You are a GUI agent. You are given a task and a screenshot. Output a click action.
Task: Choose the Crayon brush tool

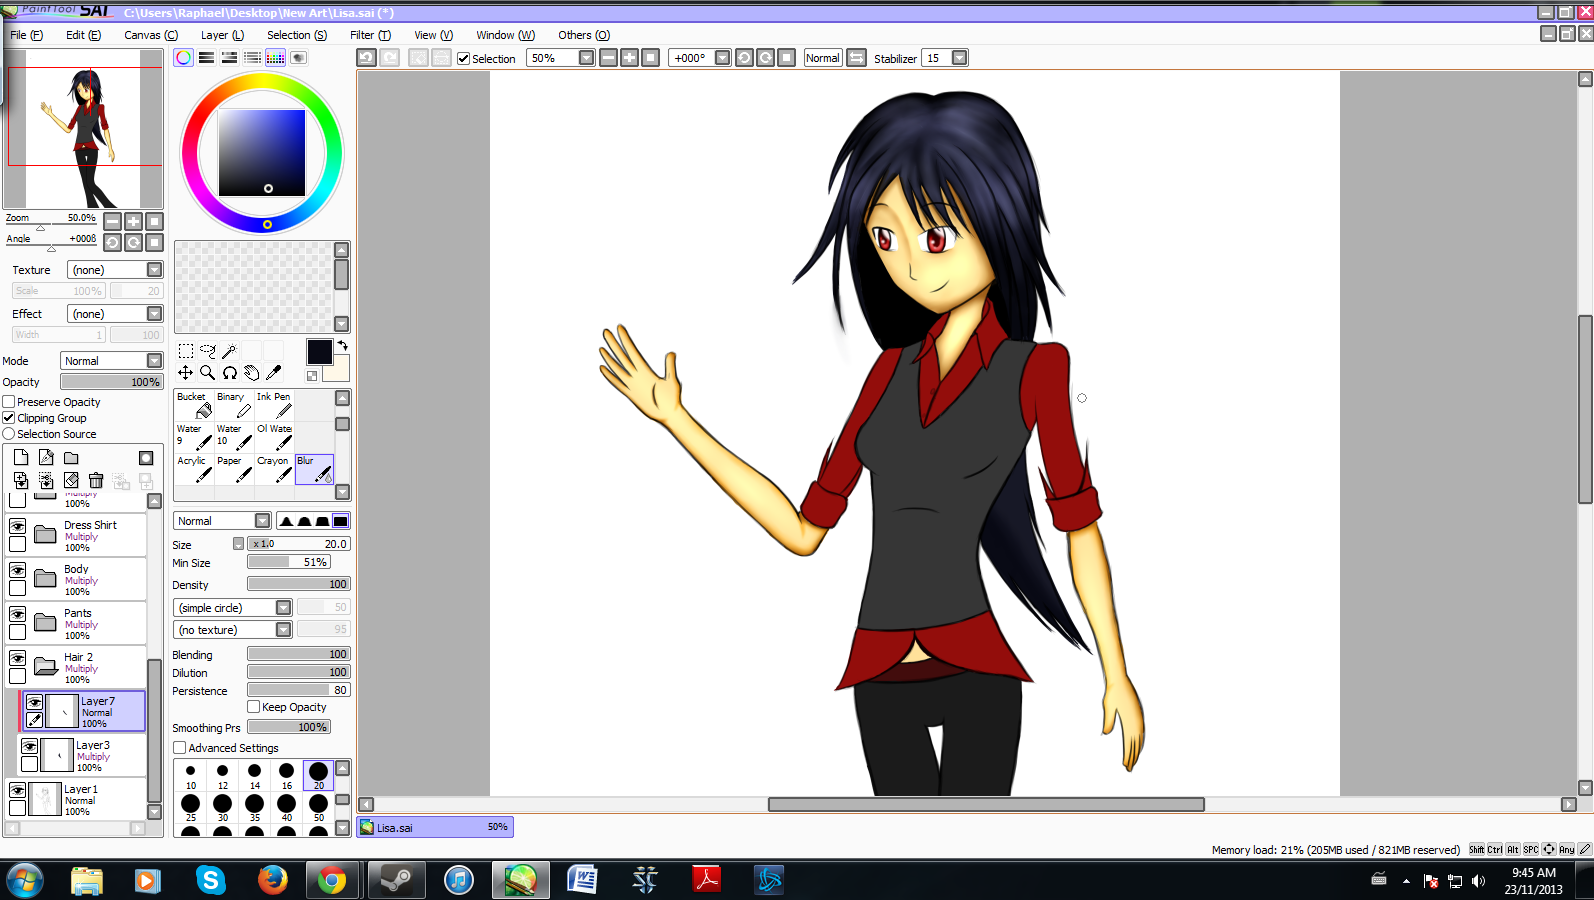pyautogui.click(x=274, y=469)
